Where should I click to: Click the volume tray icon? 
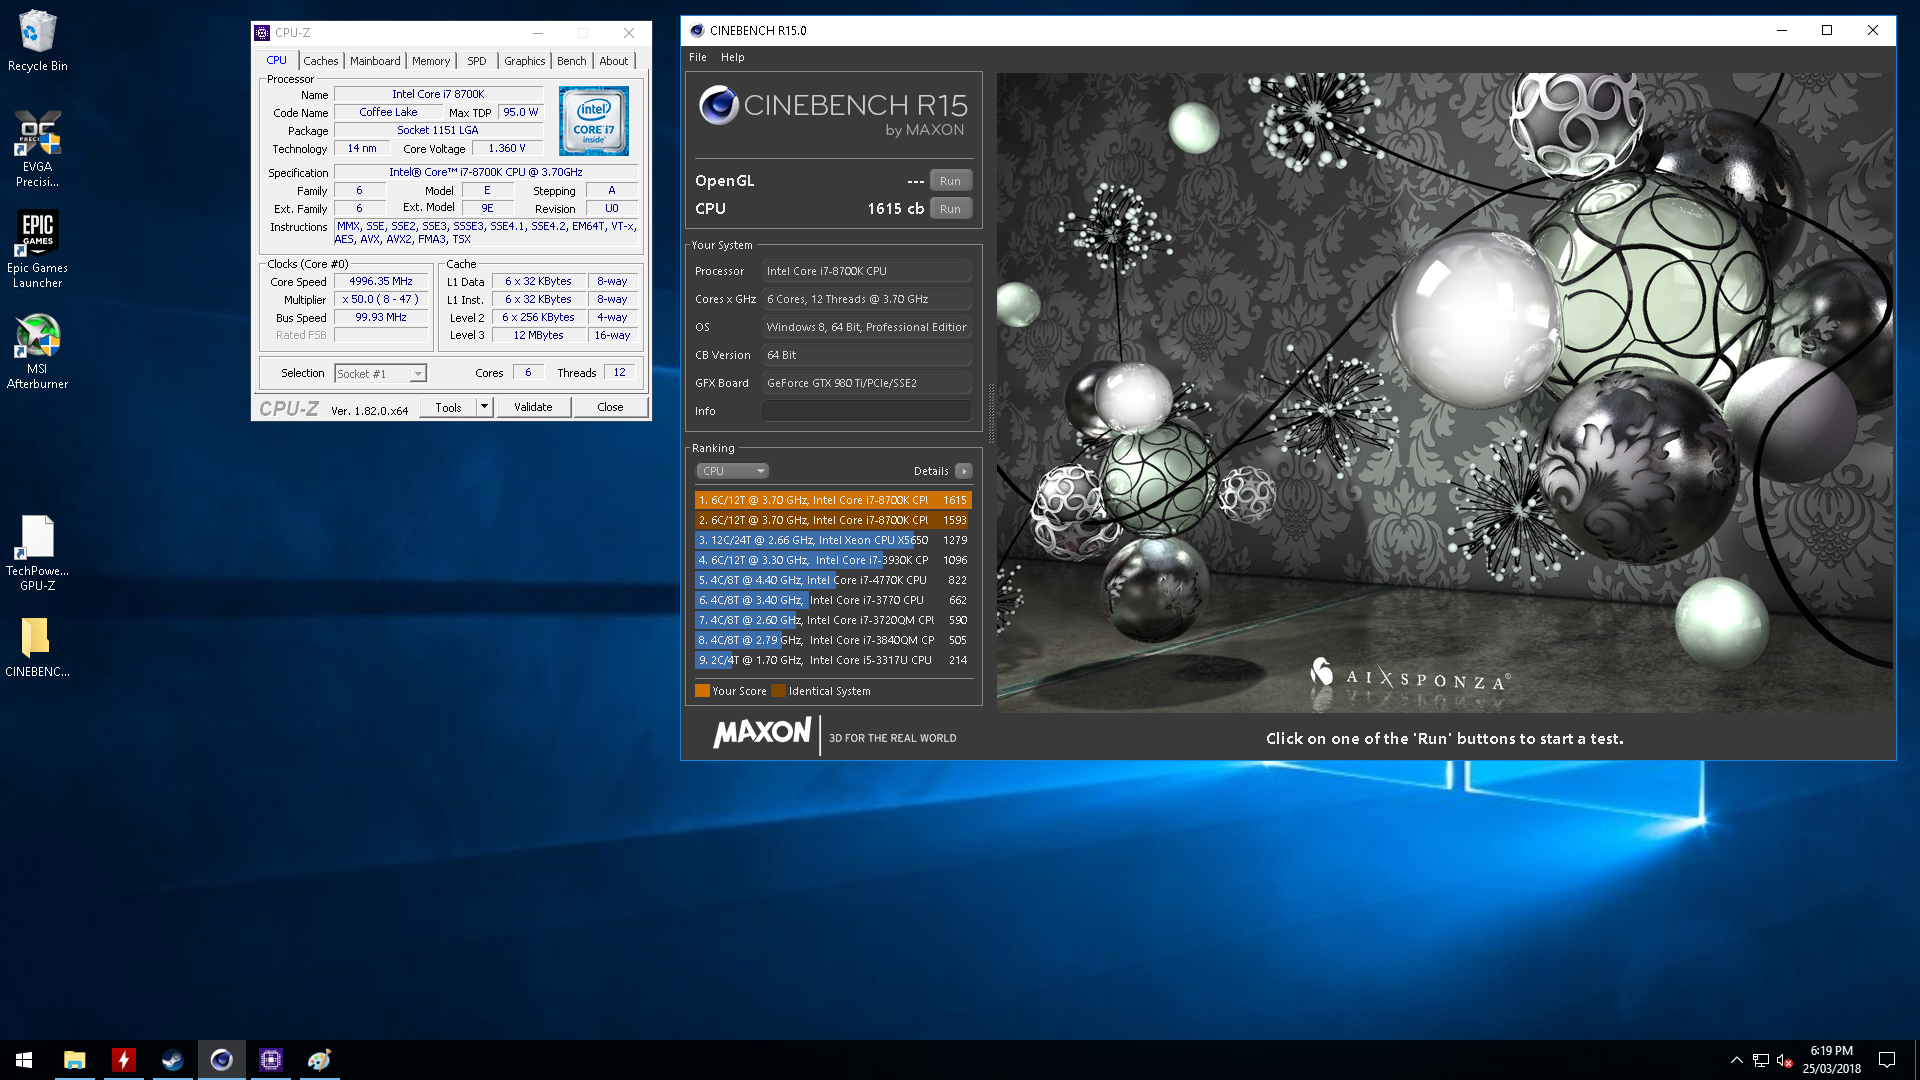(x=1785, y=1060)
